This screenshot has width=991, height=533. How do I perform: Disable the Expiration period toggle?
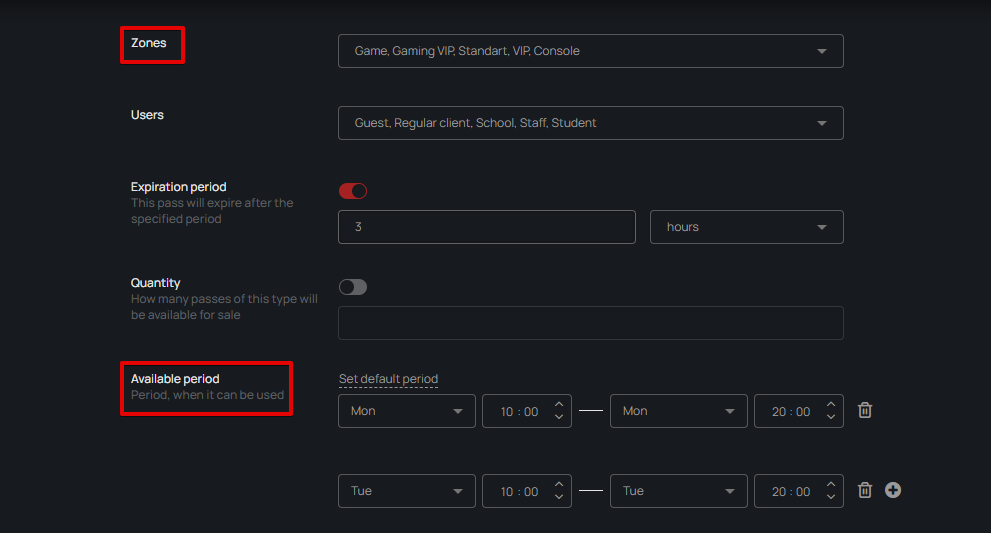353,191
